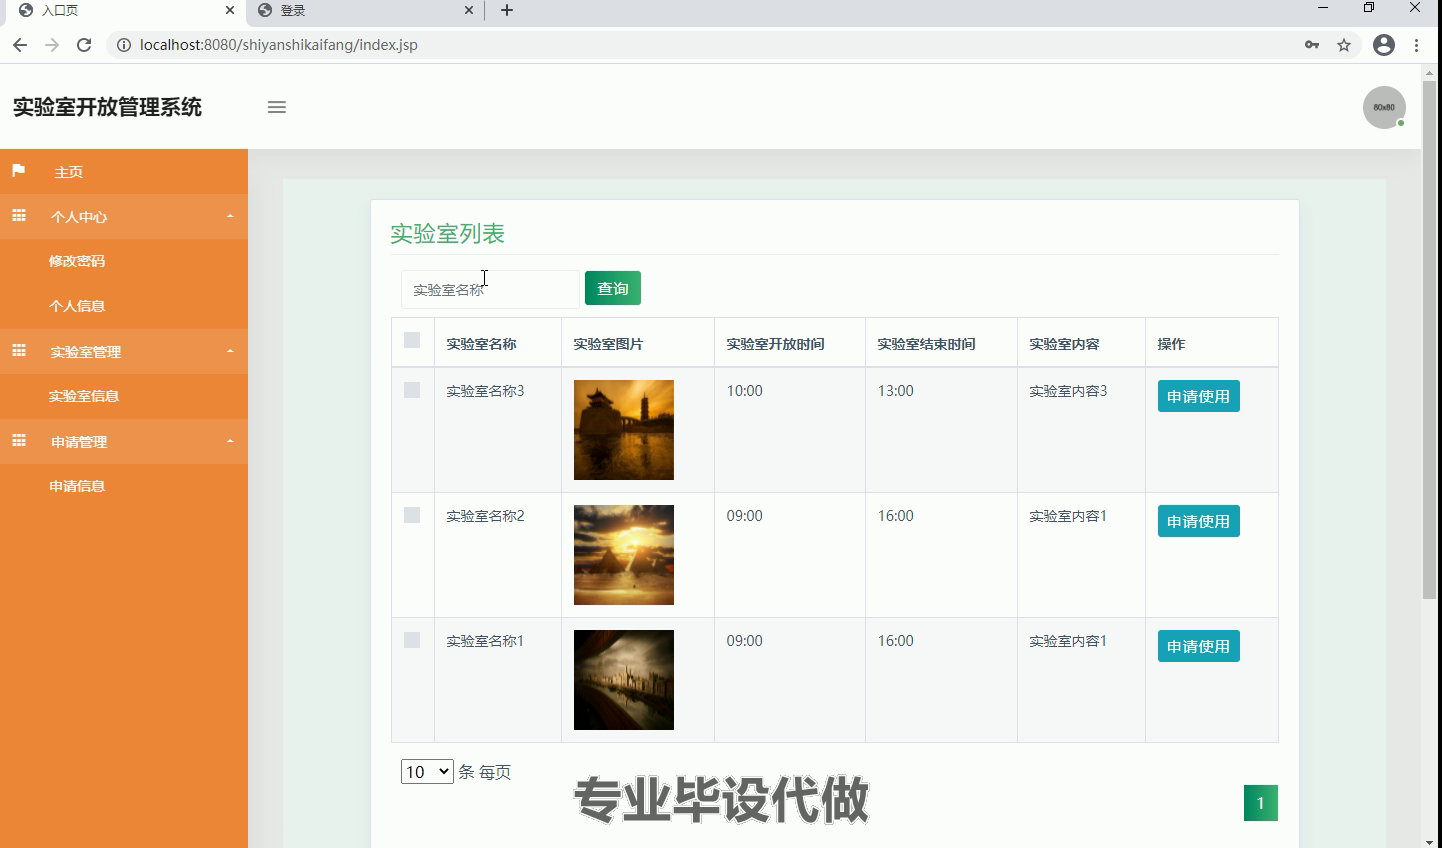Click the browser address bar URL

coord(279,45)
